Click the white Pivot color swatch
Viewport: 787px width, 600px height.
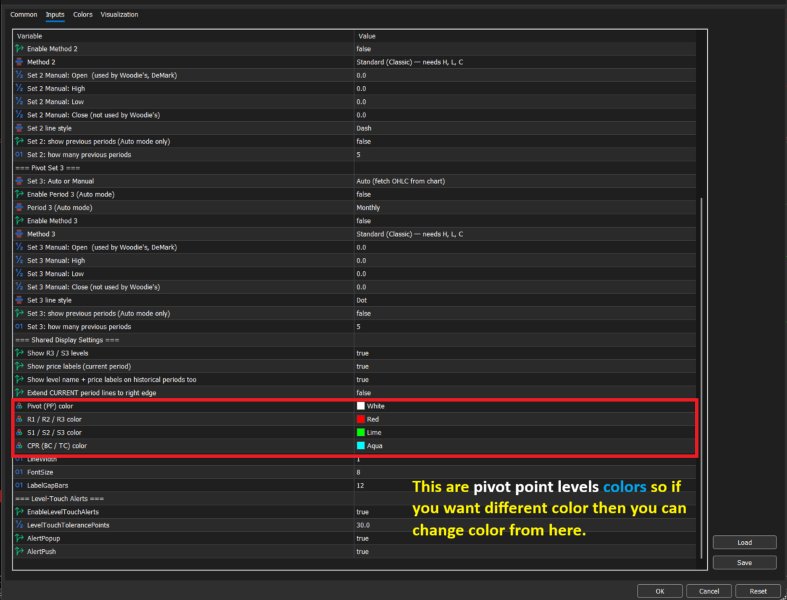(360, 406)
